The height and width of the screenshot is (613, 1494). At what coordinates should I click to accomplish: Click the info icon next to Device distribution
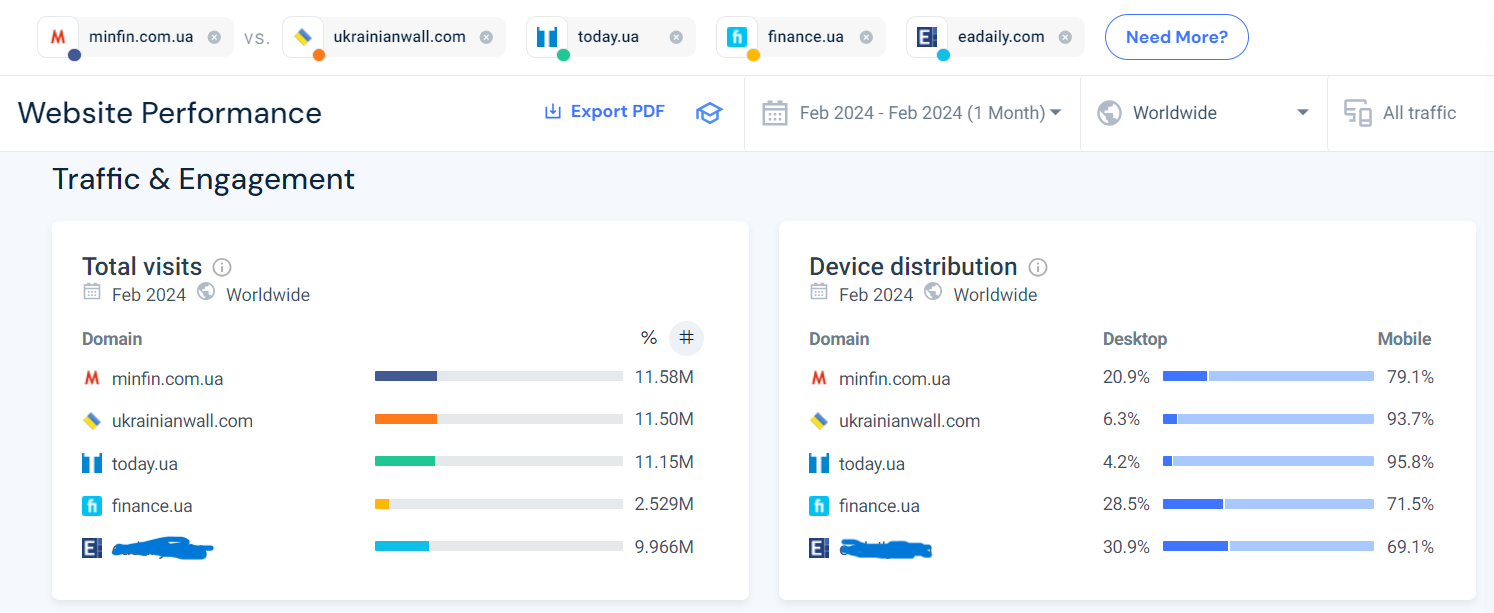click(1037, 267)
